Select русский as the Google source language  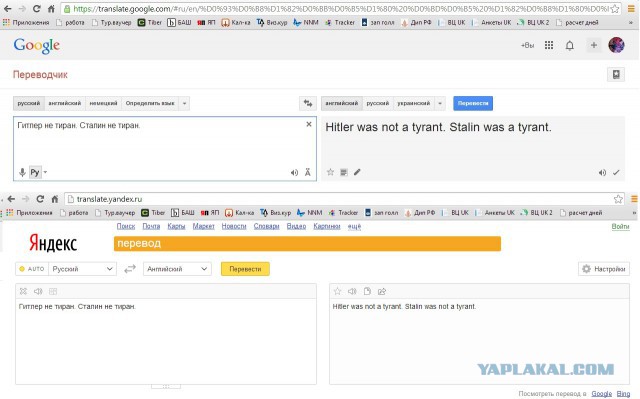tap(29, 103)
